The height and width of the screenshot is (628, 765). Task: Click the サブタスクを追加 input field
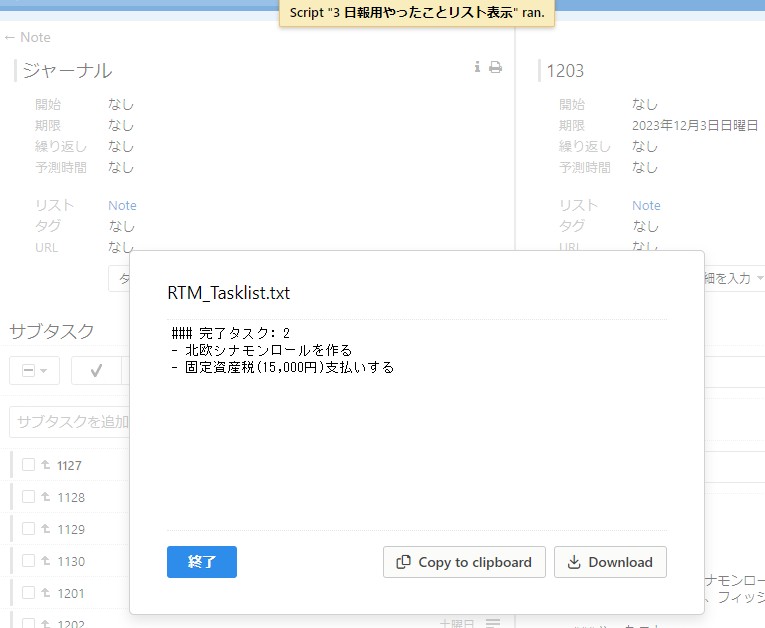click(70, 422)
